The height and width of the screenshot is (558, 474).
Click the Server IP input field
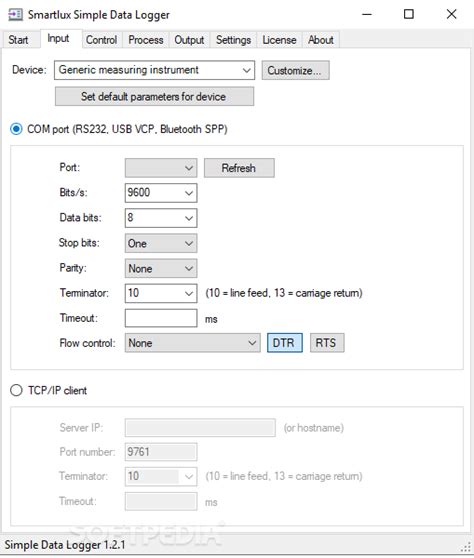(x=200, y=427)
